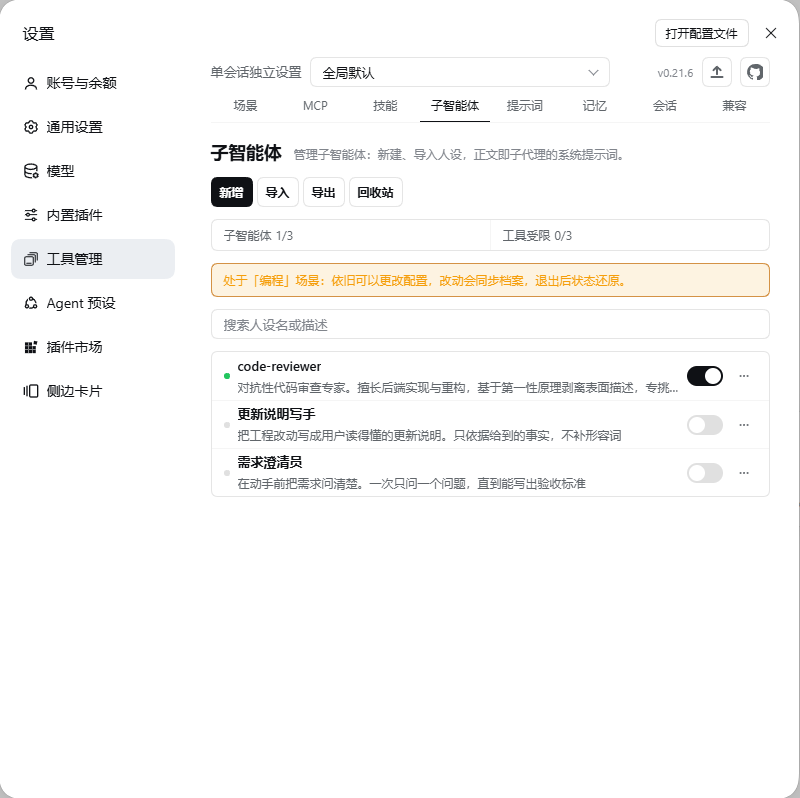Screen dimensions: 800x798
Task: Switch to the 提示词 tab
Action: pyautogui.click(x=524, y=106)
